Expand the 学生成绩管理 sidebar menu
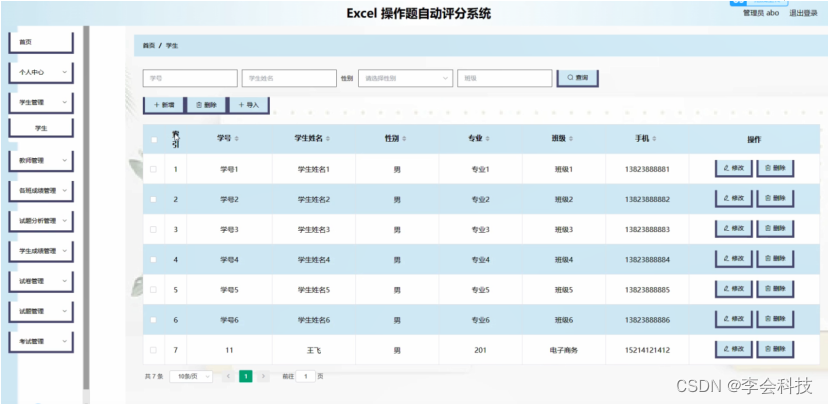Viewport: 828px width, 404px height. pos(41,252)
